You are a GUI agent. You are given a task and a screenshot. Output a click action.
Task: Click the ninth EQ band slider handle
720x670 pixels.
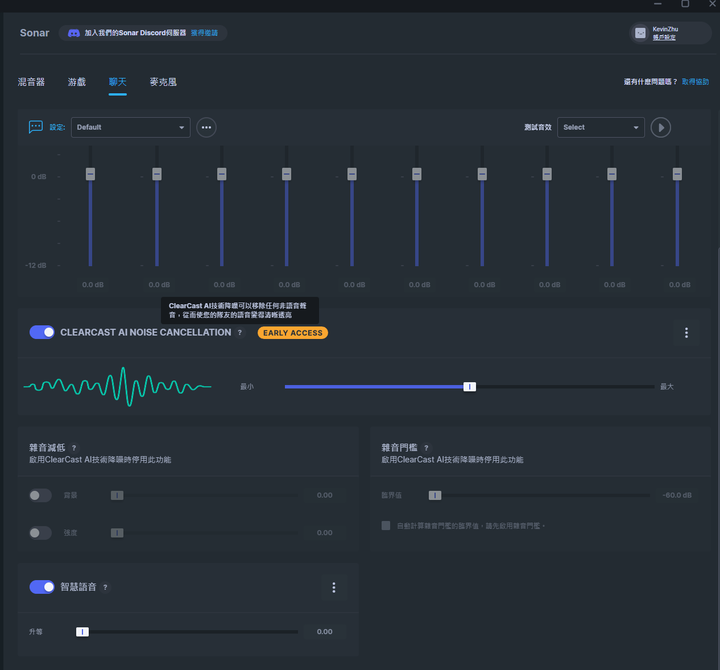click(x=612, y=174)
